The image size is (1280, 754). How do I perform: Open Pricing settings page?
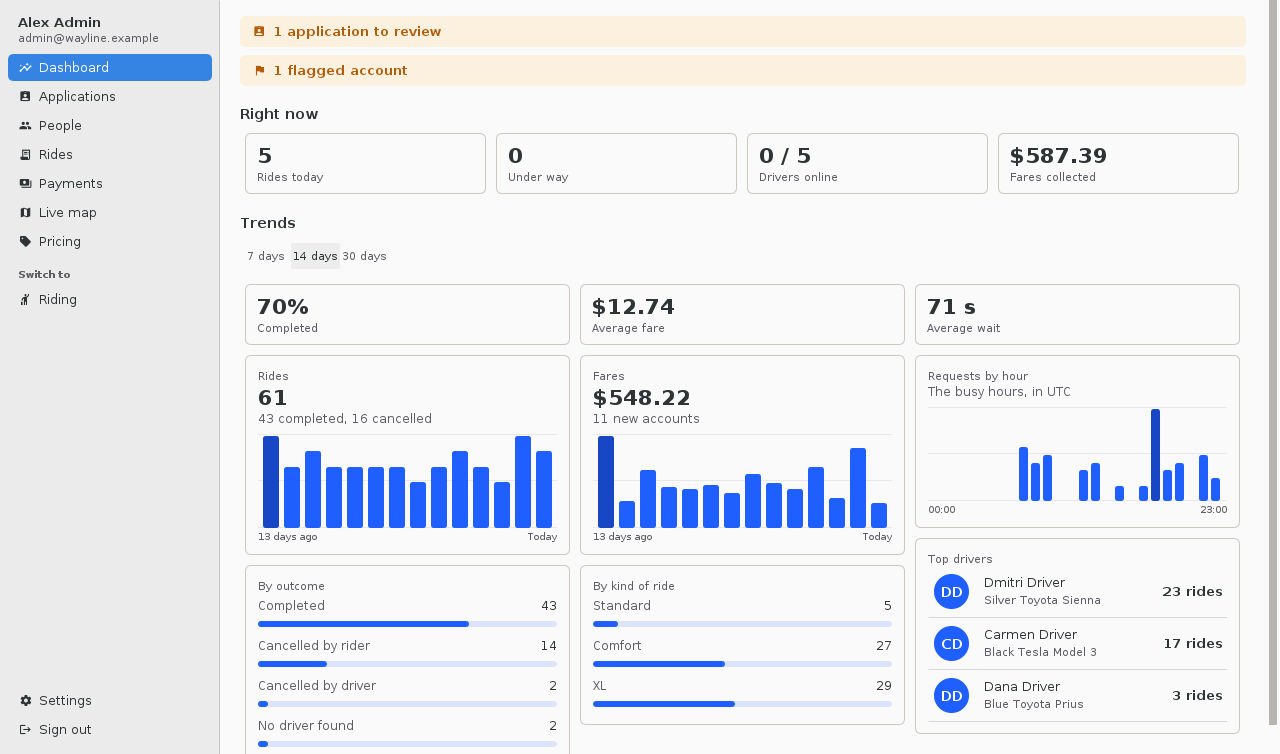pos(110,242)
